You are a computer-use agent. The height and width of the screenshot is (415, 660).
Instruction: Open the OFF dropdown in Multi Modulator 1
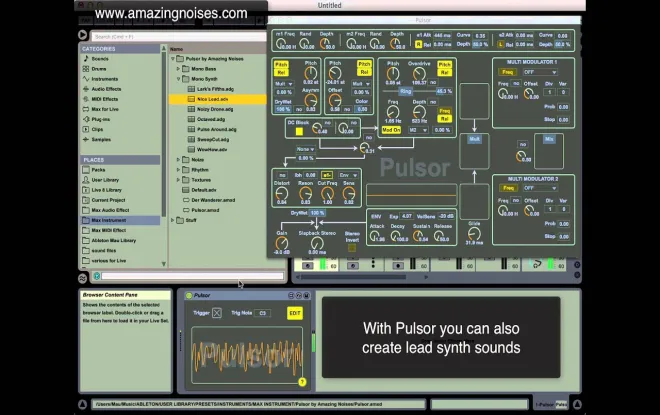click(x=540, y=72)
